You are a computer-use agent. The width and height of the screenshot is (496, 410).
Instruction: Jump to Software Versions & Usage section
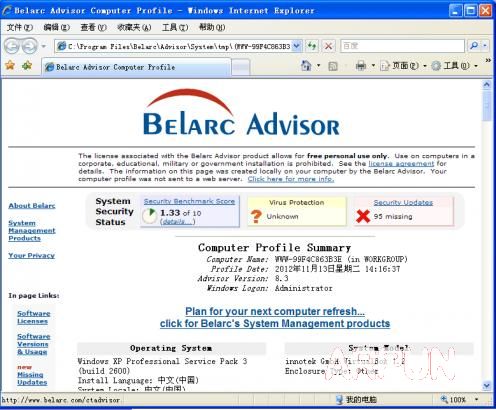[34, 344]
